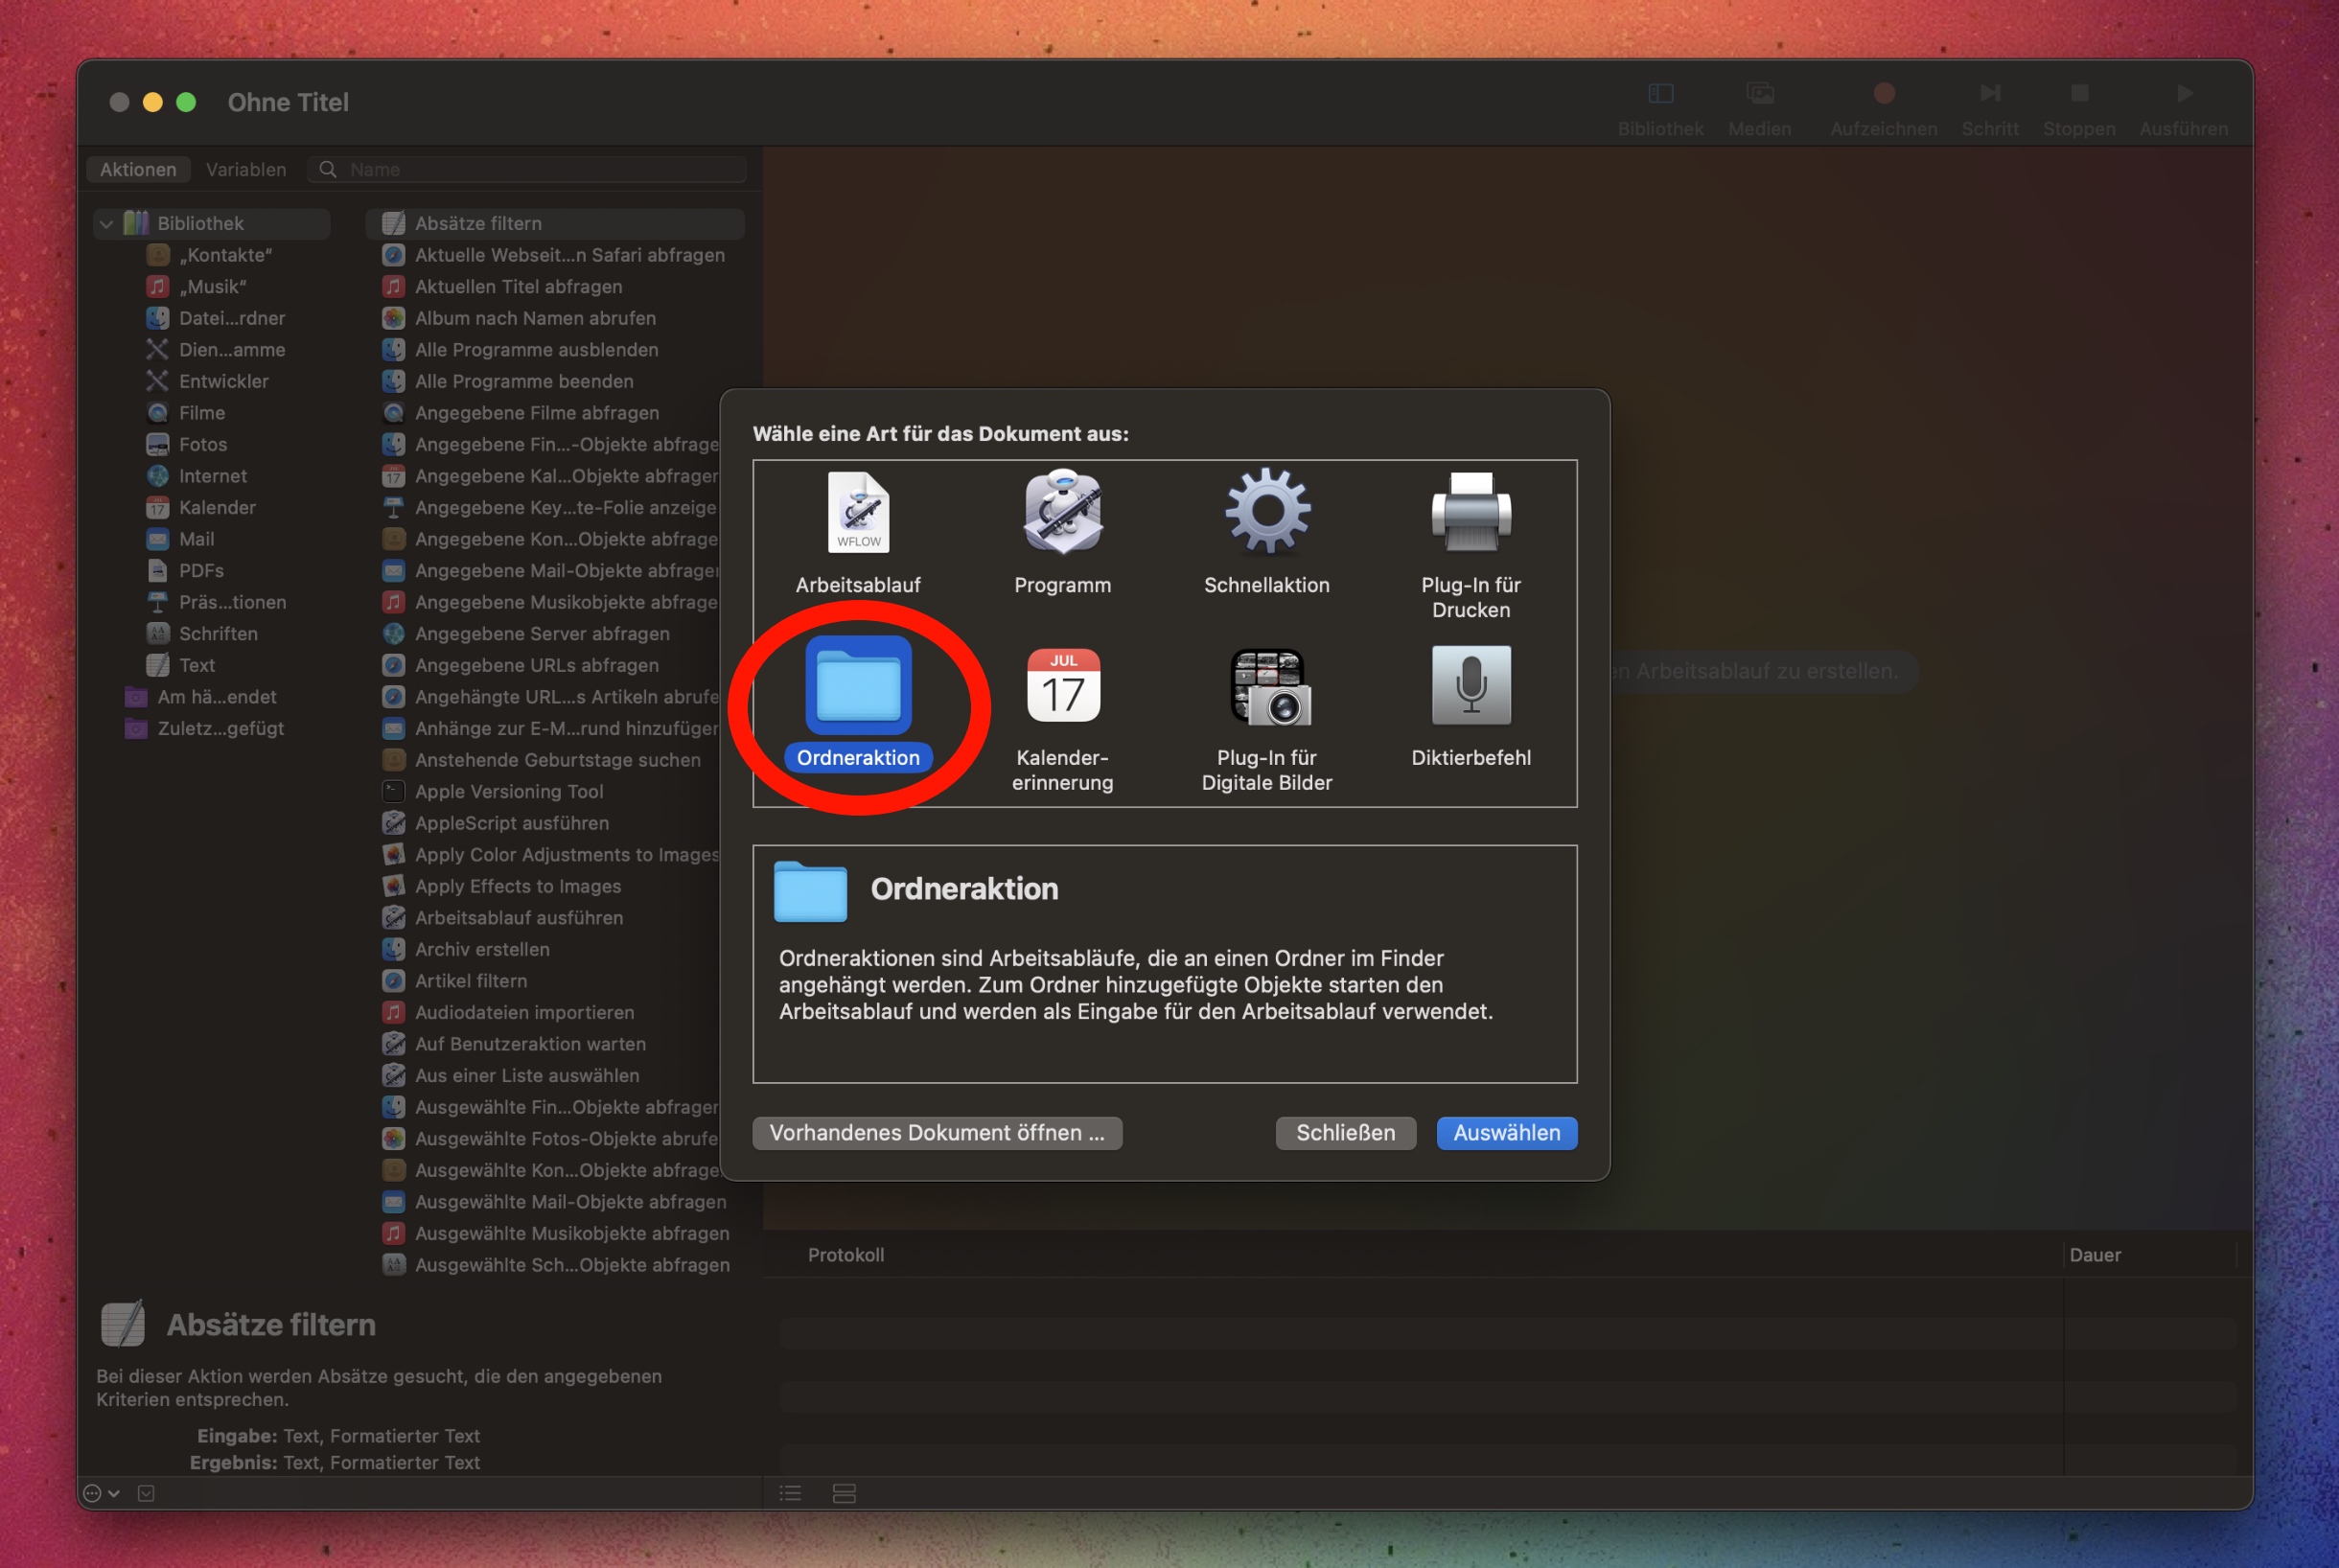Select the Arbeitsablauf document type icon

point(858,512)
